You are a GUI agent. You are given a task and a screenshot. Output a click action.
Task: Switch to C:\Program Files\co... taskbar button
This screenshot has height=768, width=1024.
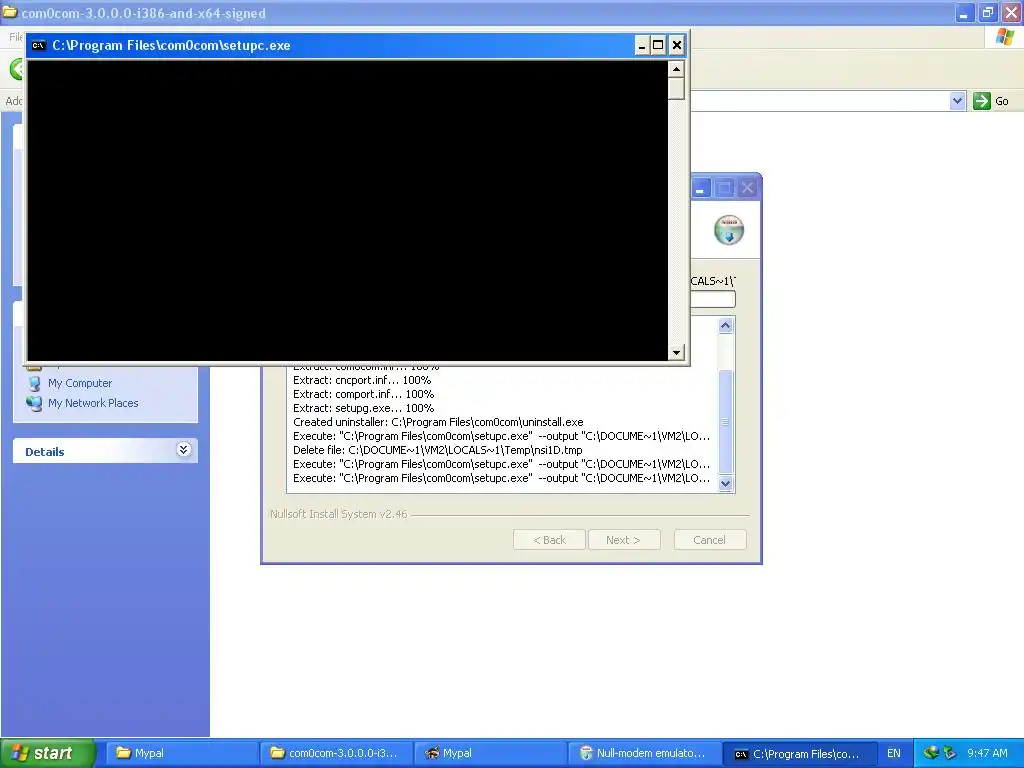click(799, 753)
